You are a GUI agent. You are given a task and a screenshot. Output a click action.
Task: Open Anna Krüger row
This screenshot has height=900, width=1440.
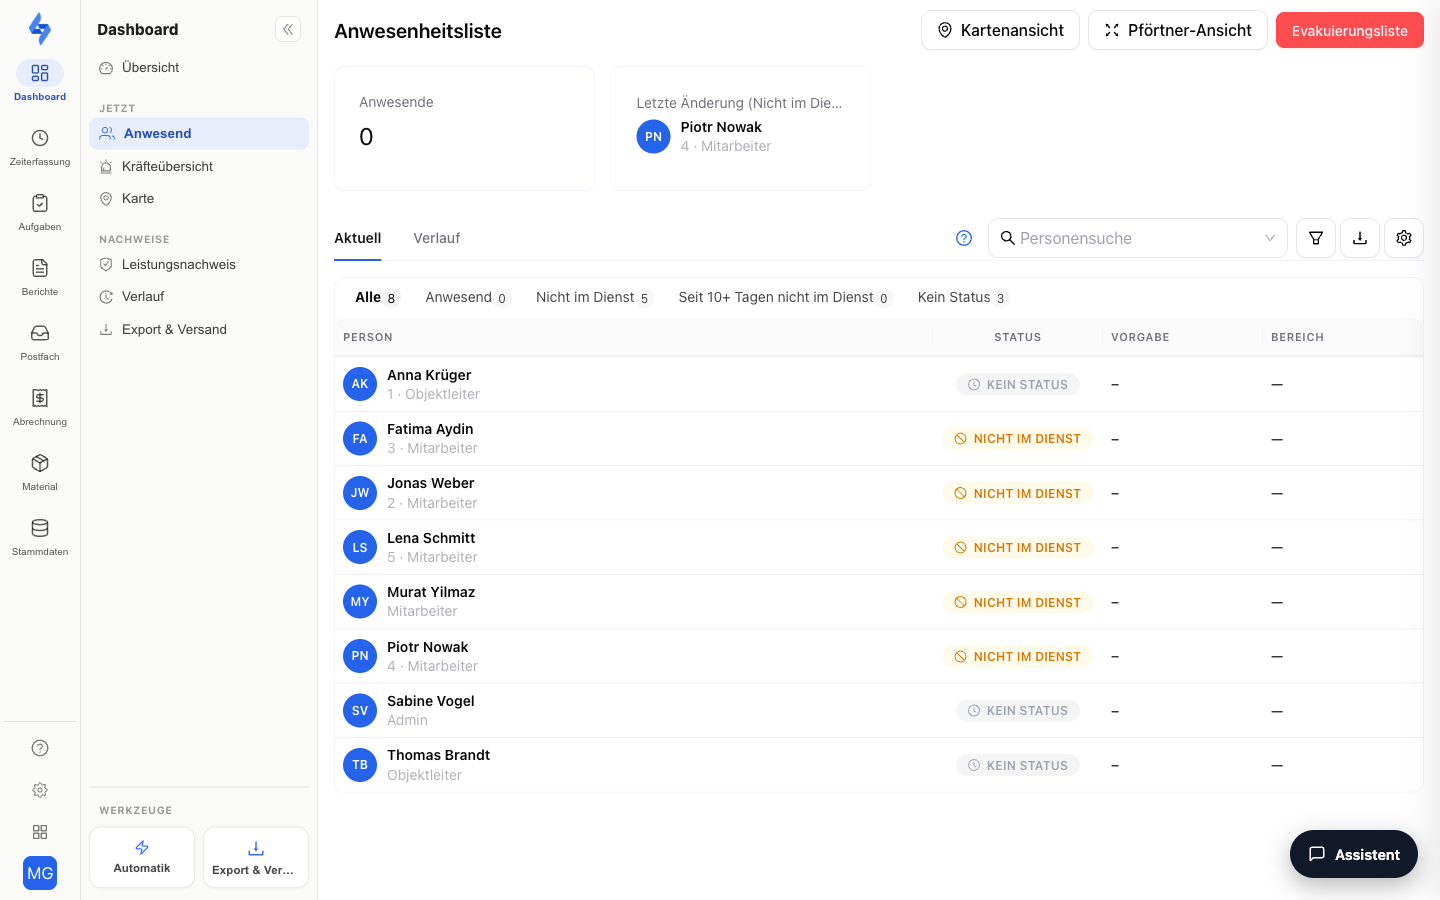tap(878, 384)
